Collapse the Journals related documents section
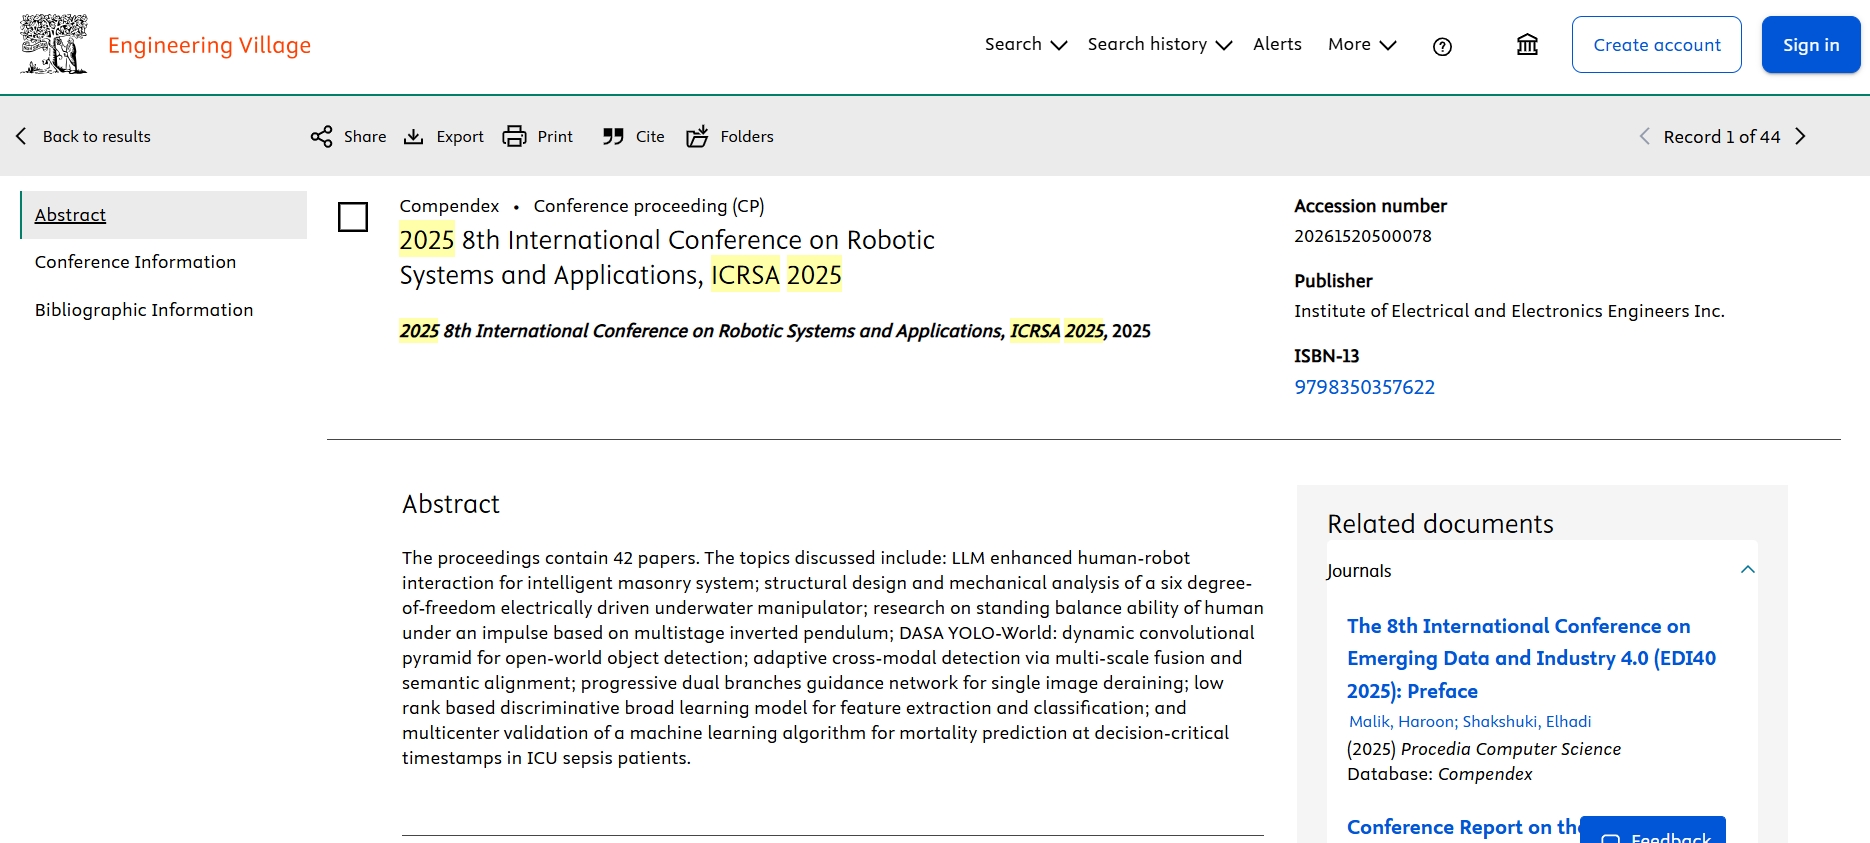The height and width of the screenshot is (843, 1870). (1747, 570)
